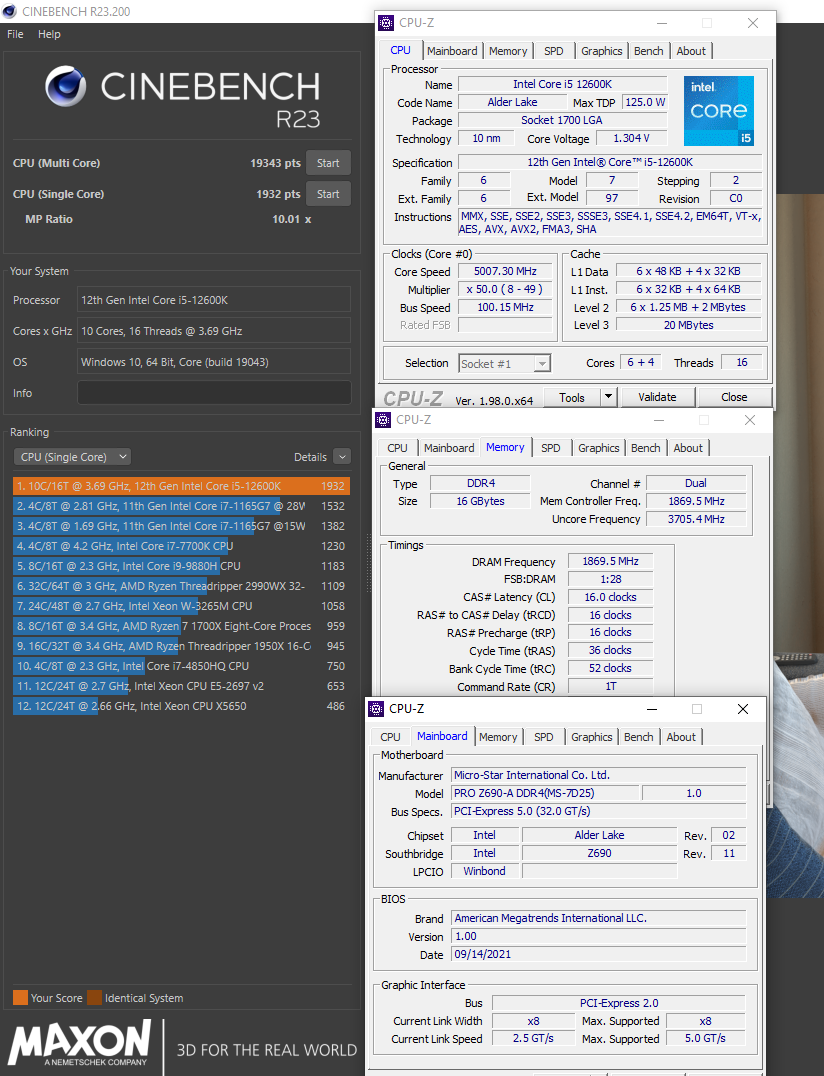The image size is (824, 1076).
Task: Select ranking entry 8 Ryzen 7 1700X
Action: click(x=181, y=626)
